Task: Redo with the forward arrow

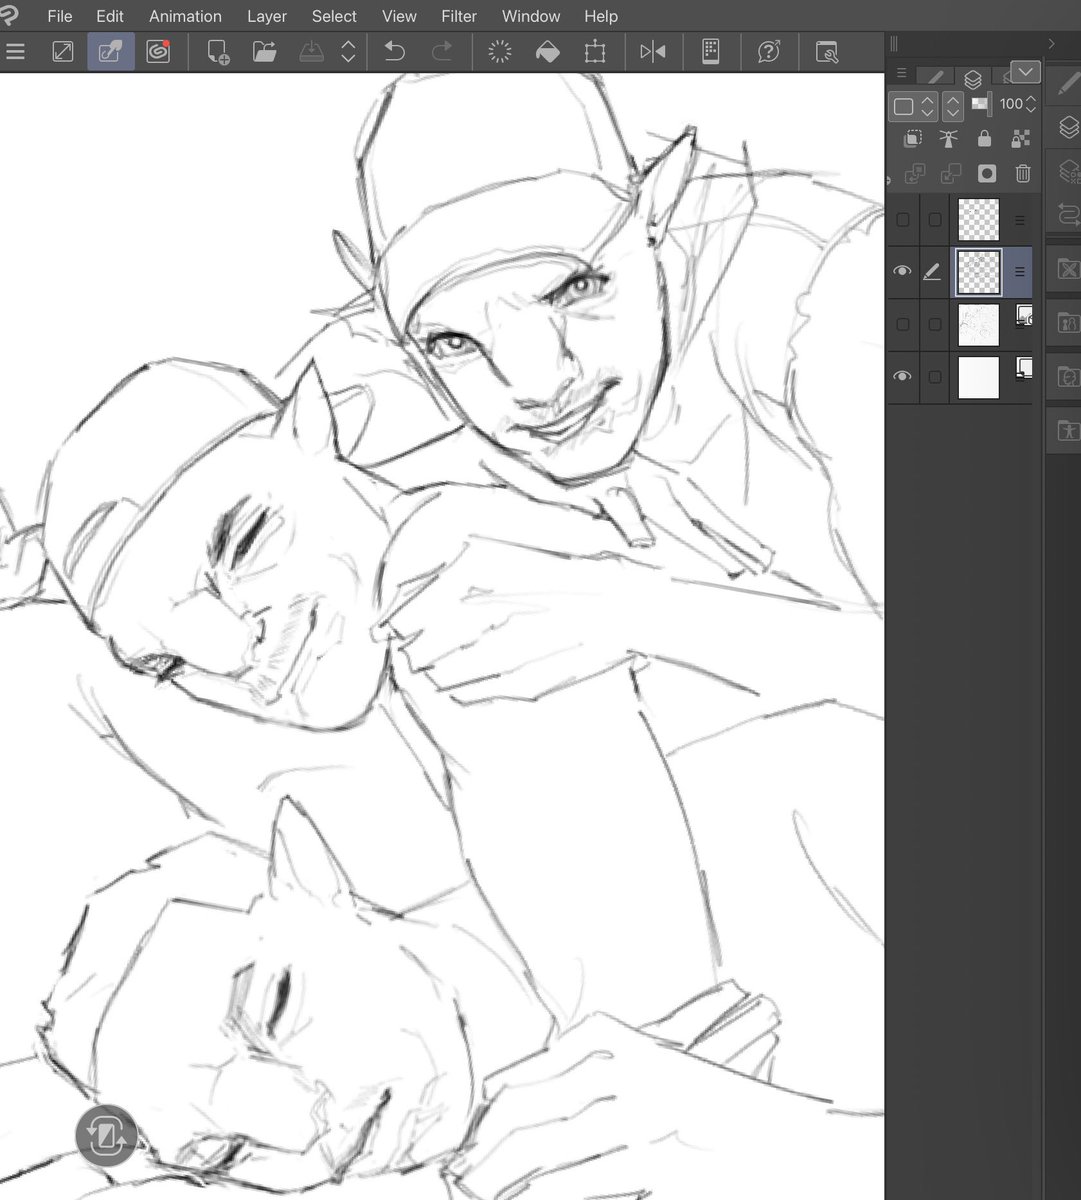Action: point(441,52)
